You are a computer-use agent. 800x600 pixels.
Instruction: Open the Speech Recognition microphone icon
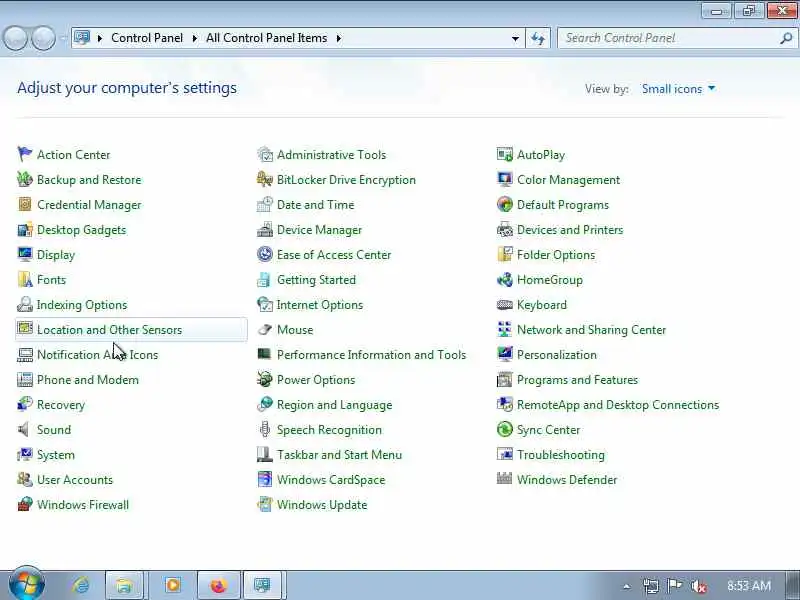tap(265, 429)
